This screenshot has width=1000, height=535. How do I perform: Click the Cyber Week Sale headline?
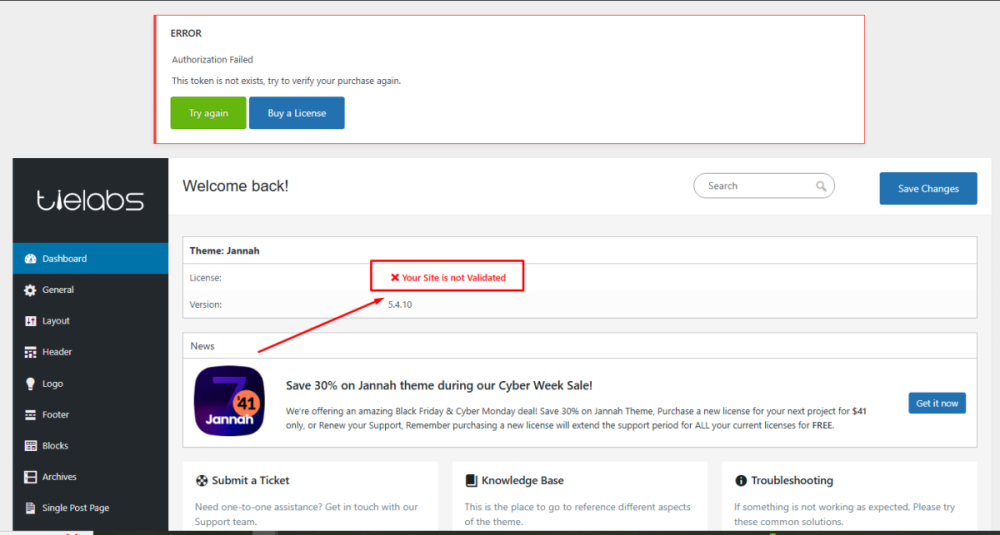[439, 385]
